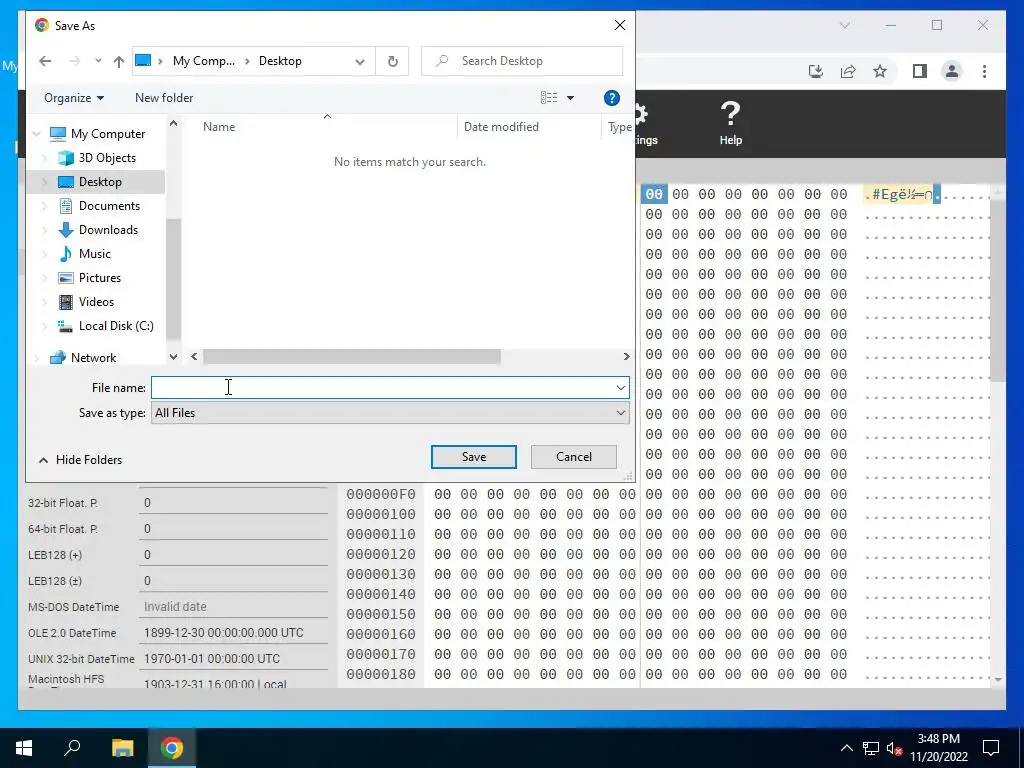Open the address path dropdown
This screenshot has width=1024, height=768.
[x=359, y=61]
